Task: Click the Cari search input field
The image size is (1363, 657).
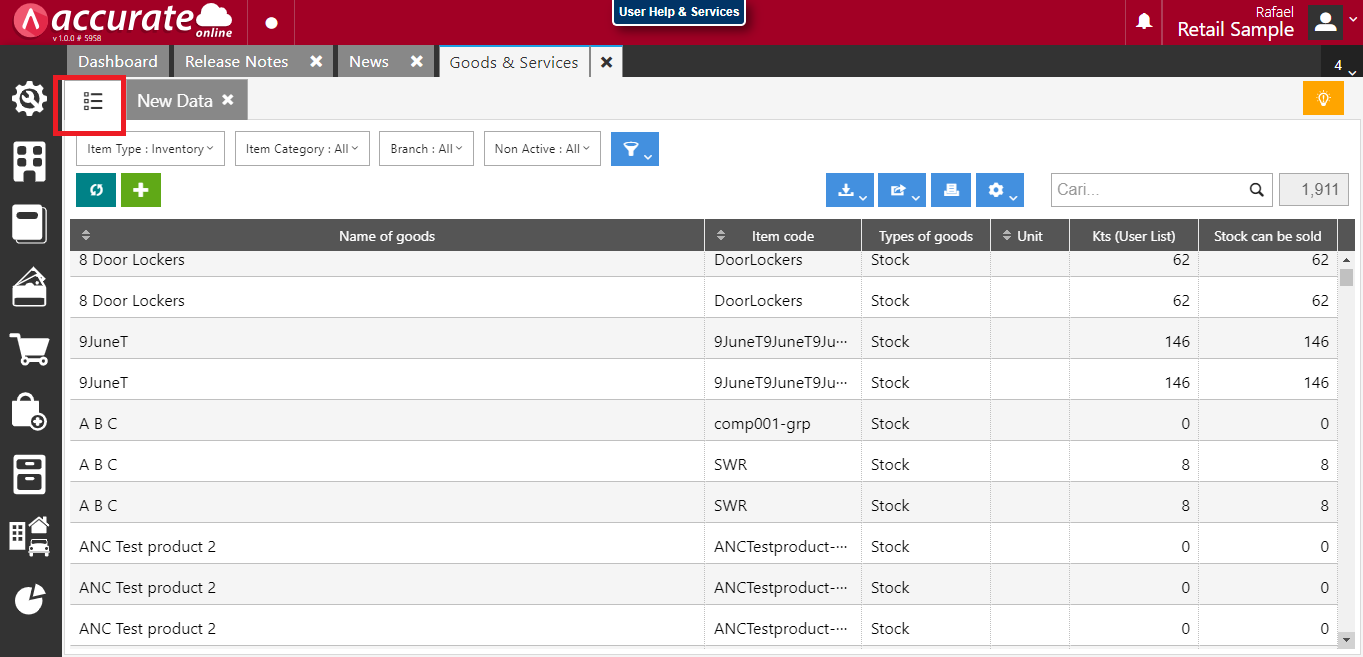Action: coord(1150,190)
